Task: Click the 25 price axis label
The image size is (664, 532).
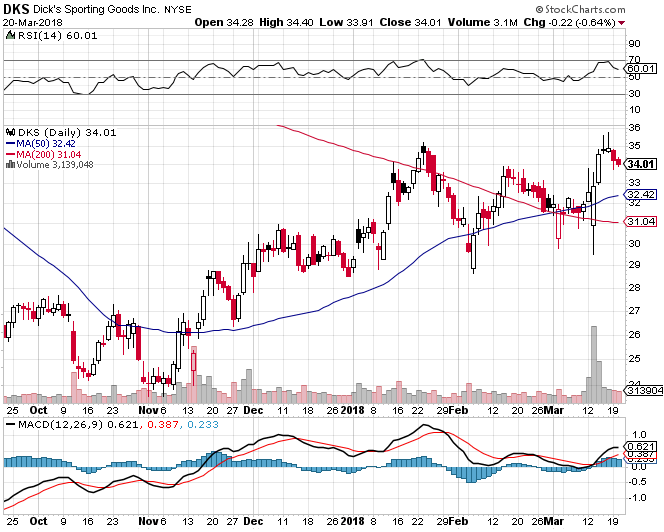Action: pyautogui.click(x=634, y=359)
